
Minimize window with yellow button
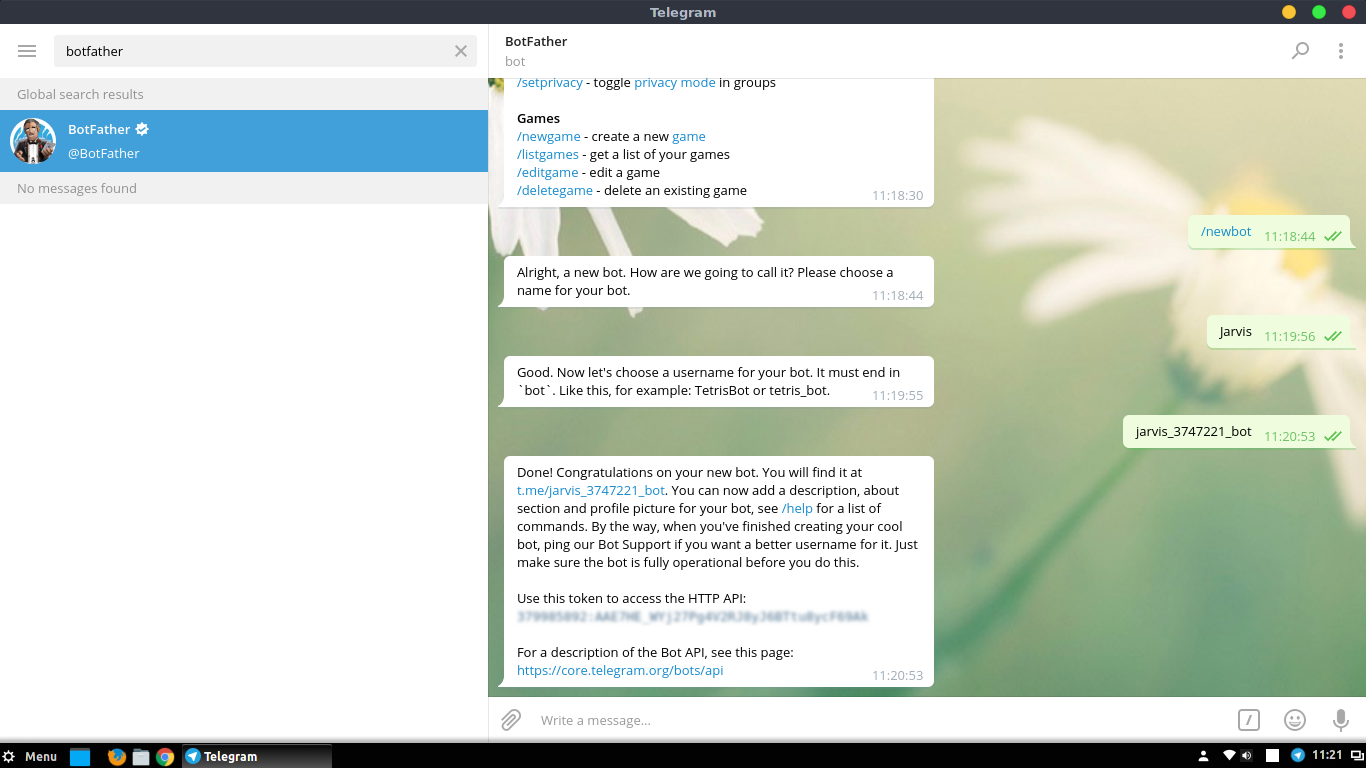click(x=1289, y=12)
